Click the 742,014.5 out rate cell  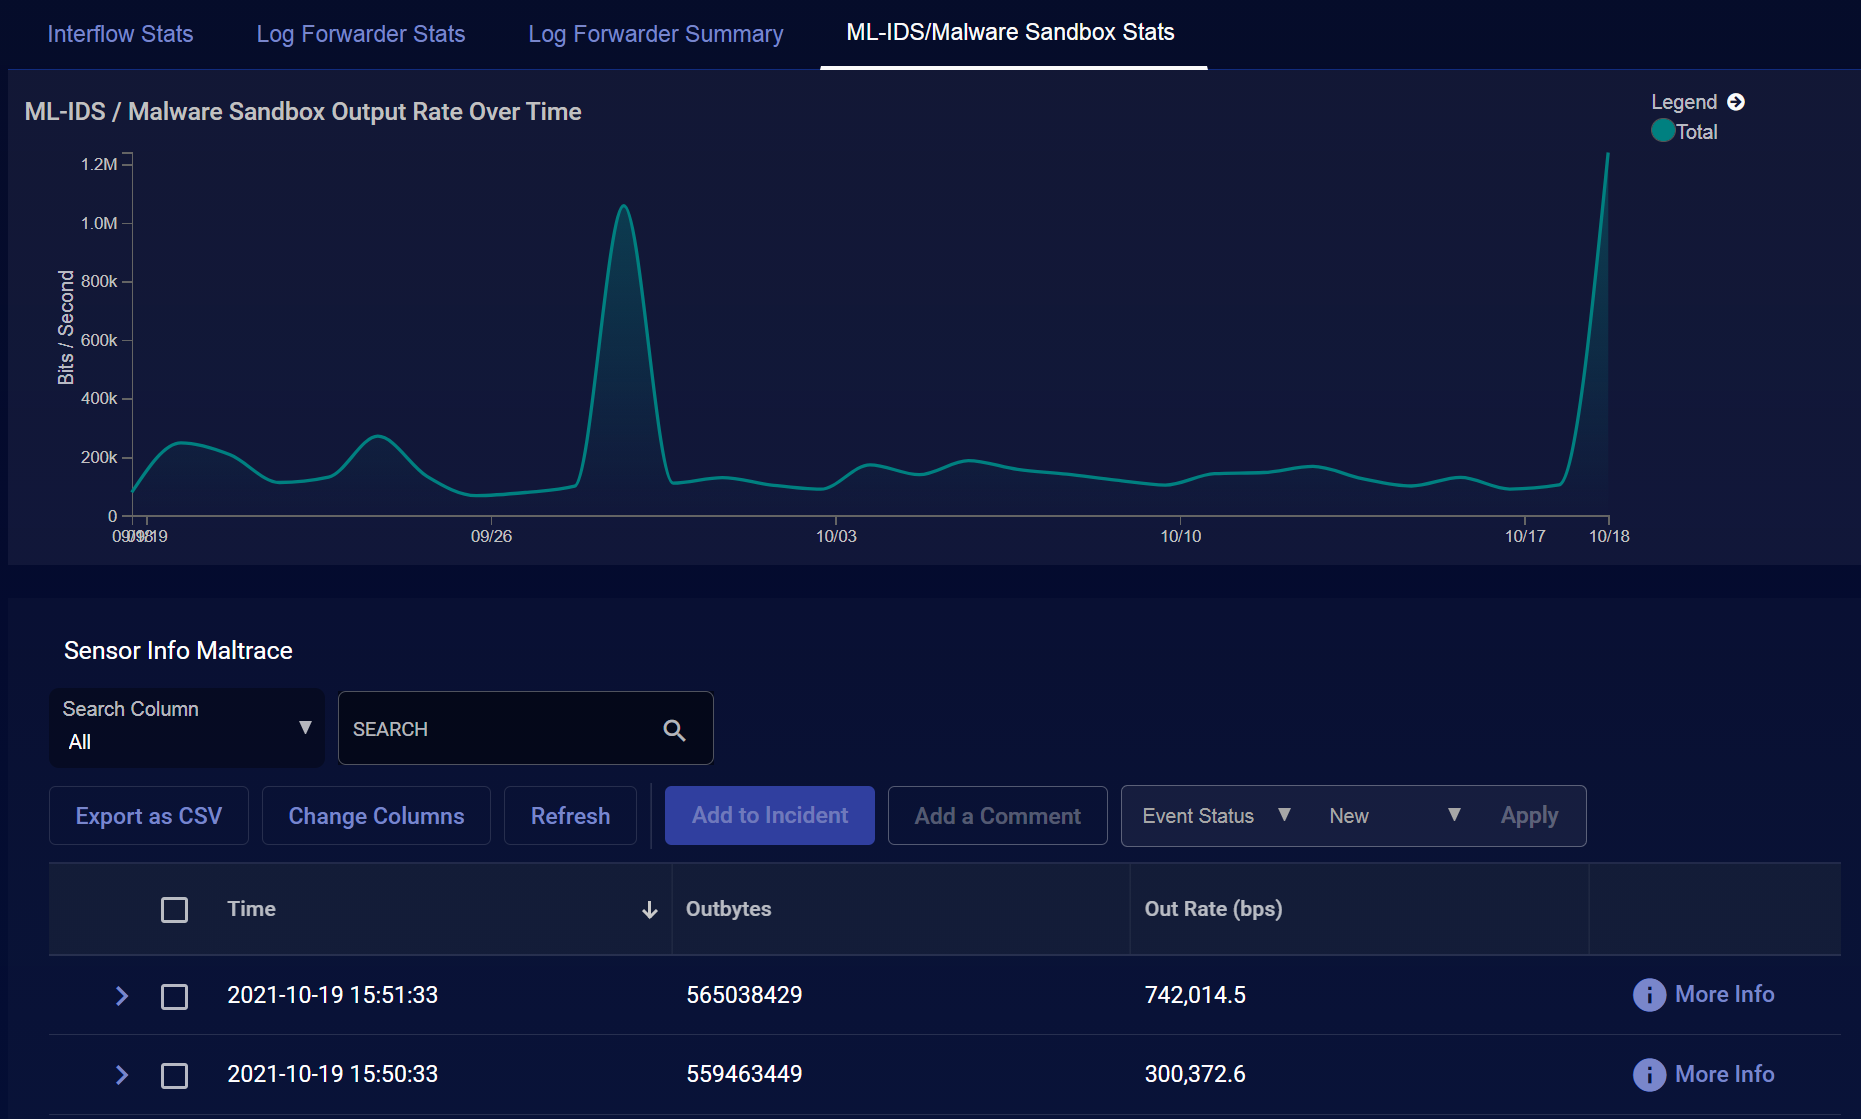pos(1195,996)
